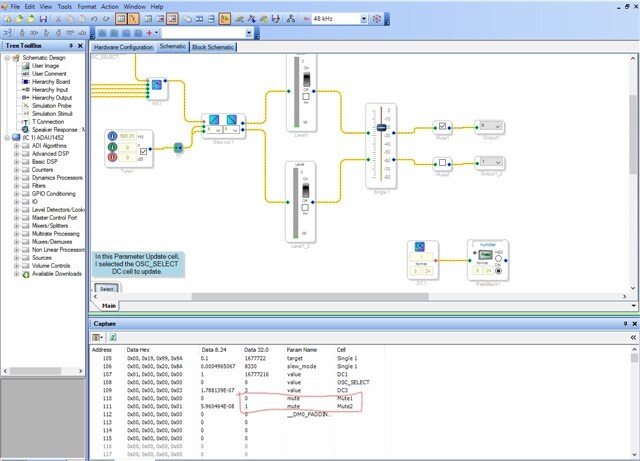This screenshot has height=461, width=640.
Task: Open the Action menu
Action: (110, 7)
